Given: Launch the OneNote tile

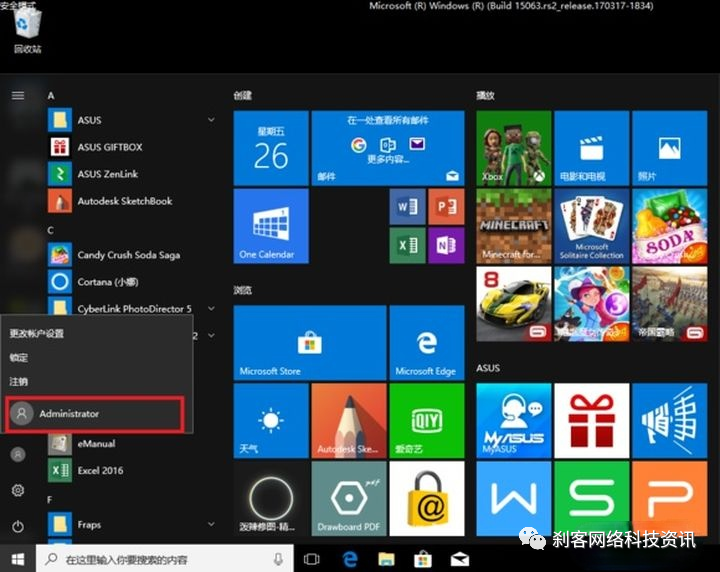Looking at the screenshot, I should click(x=446, y=246).
